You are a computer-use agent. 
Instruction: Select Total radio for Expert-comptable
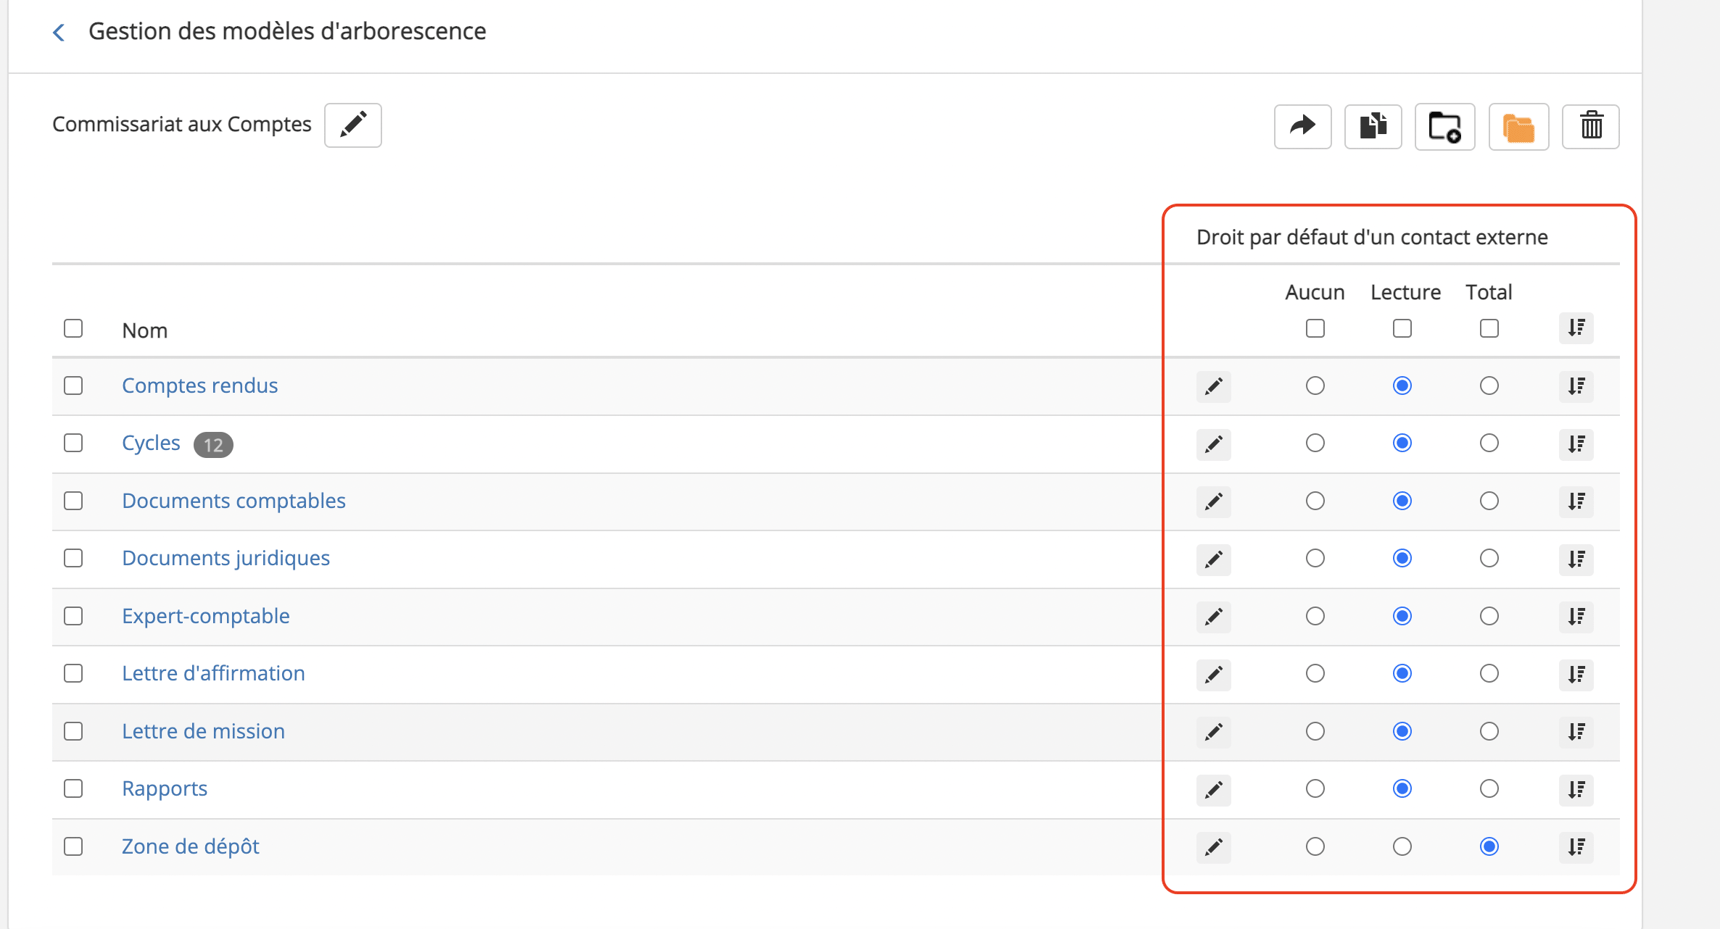click(x=1489, y=616)
